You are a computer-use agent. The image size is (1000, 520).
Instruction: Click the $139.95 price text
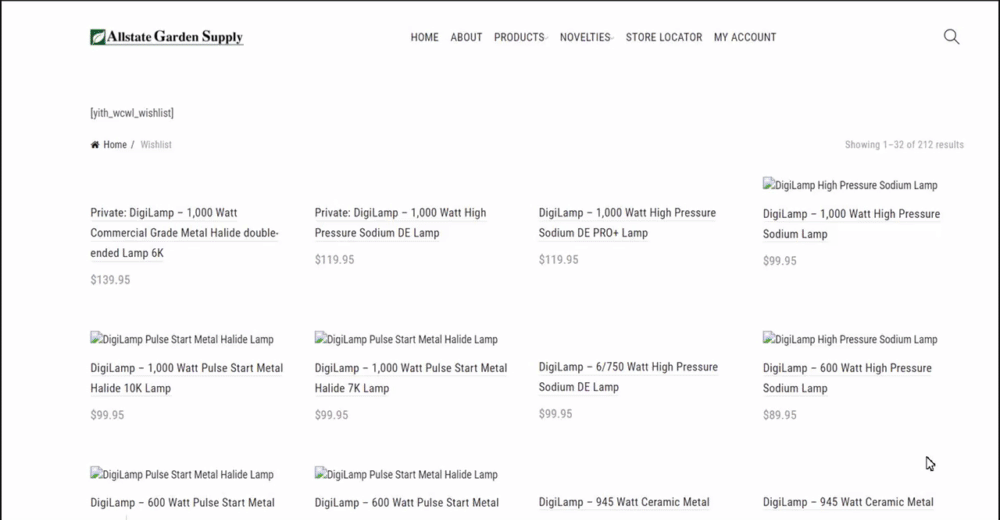click(x=110, y=280)
